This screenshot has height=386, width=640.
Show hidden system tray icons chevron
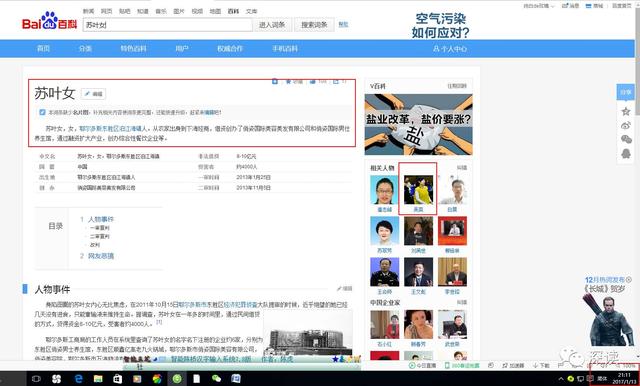(561, 379)
